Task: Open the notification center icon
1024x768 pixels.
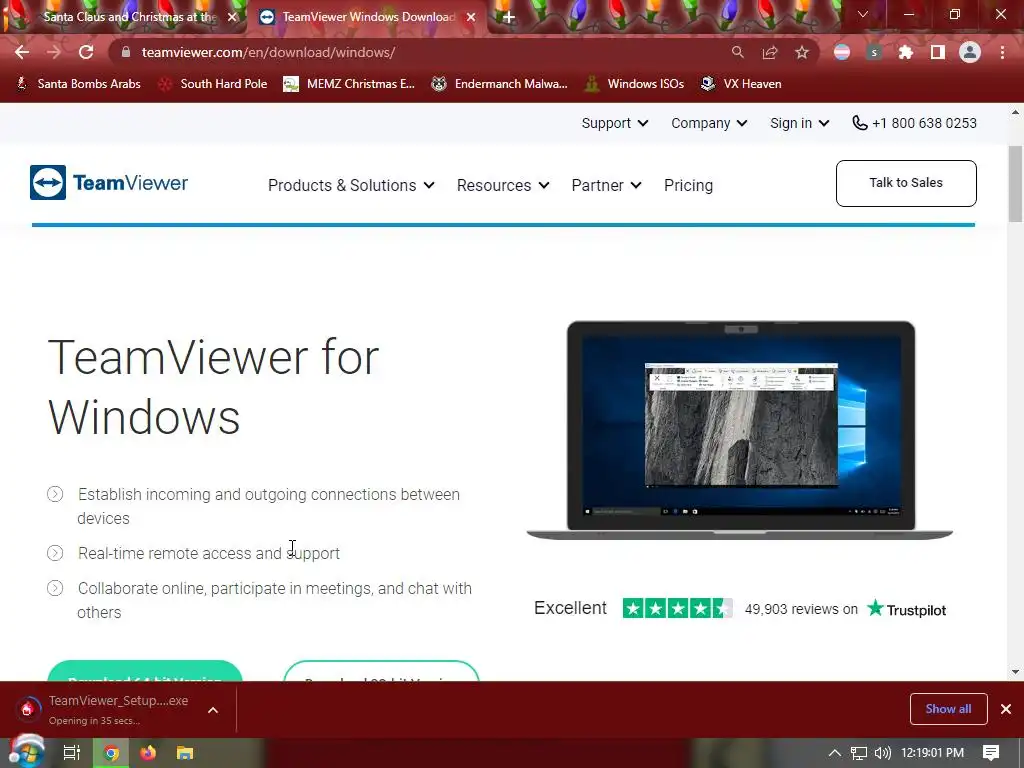Action: click(991, 753)
